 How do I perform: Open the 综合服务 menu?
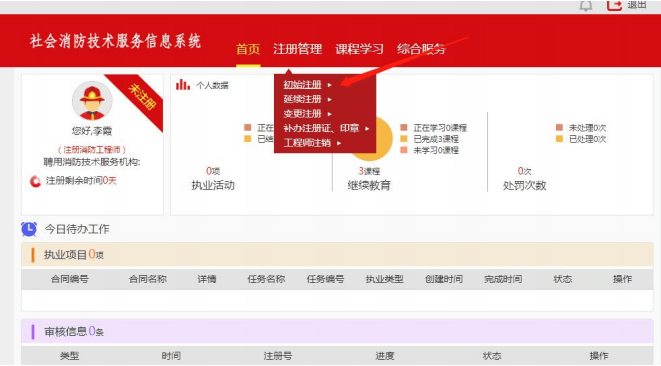point(421,49)
